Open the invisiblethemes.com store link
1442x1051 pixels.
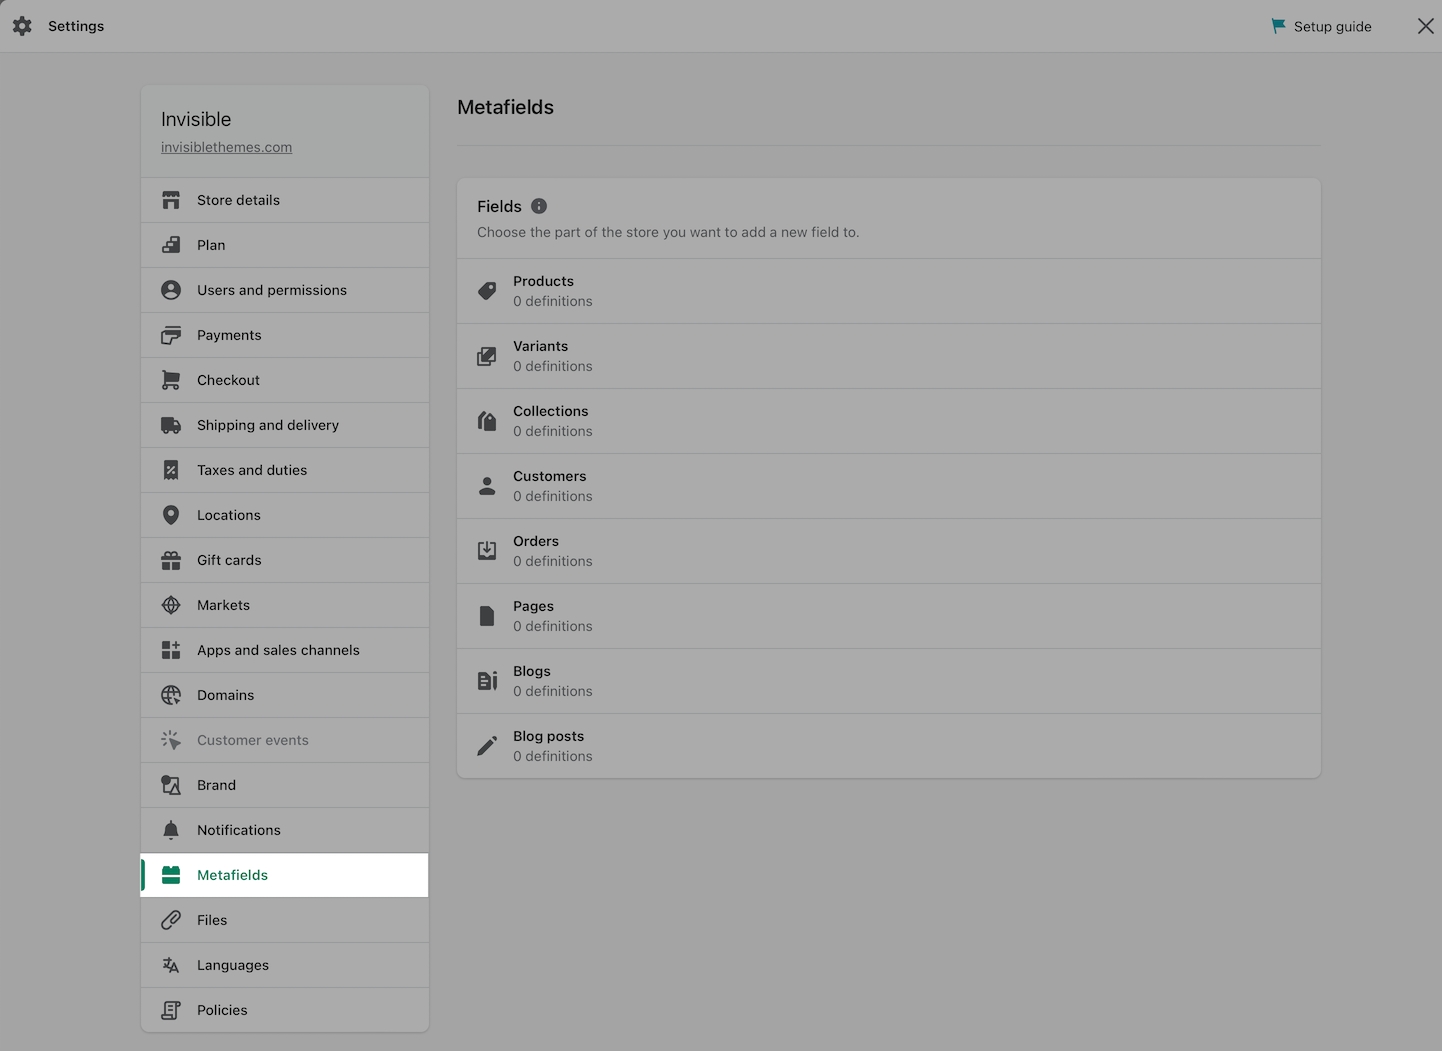226,147
